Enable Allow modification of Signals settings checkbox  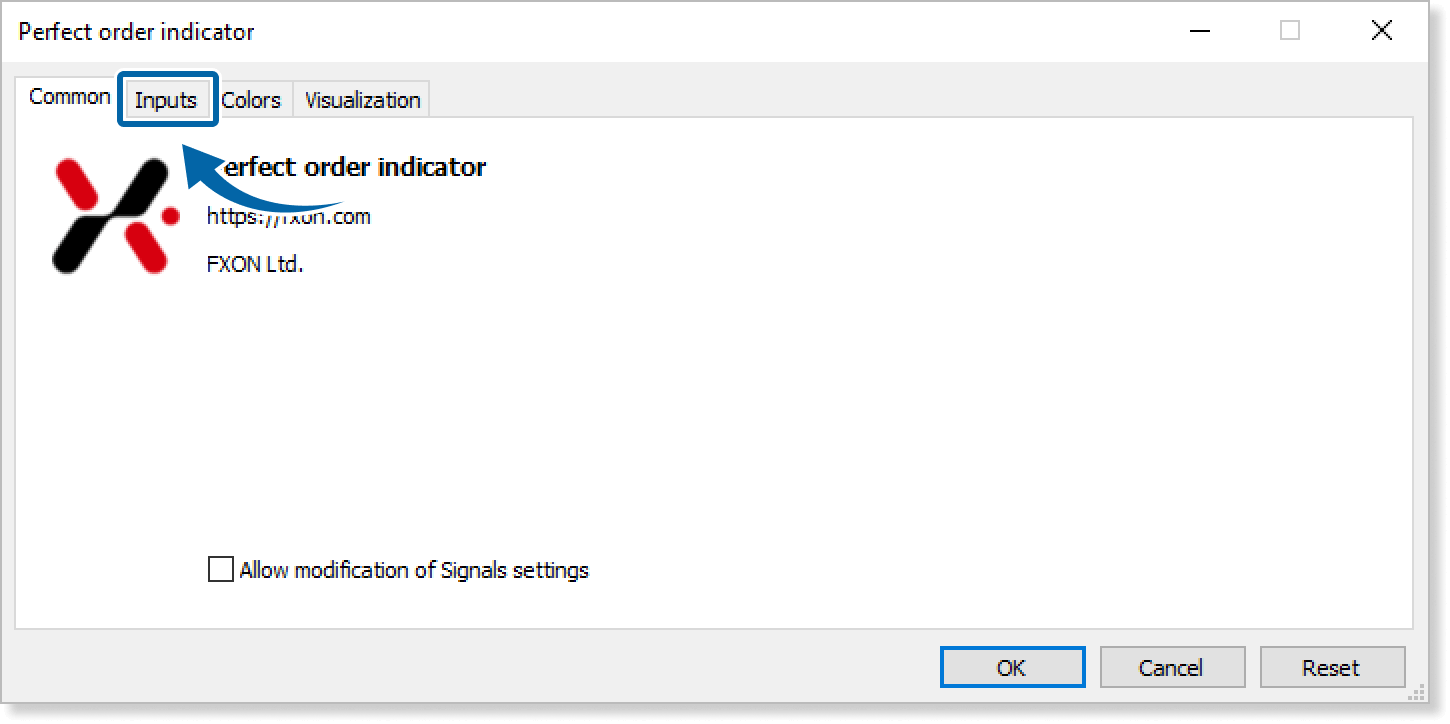click(220, 570)
